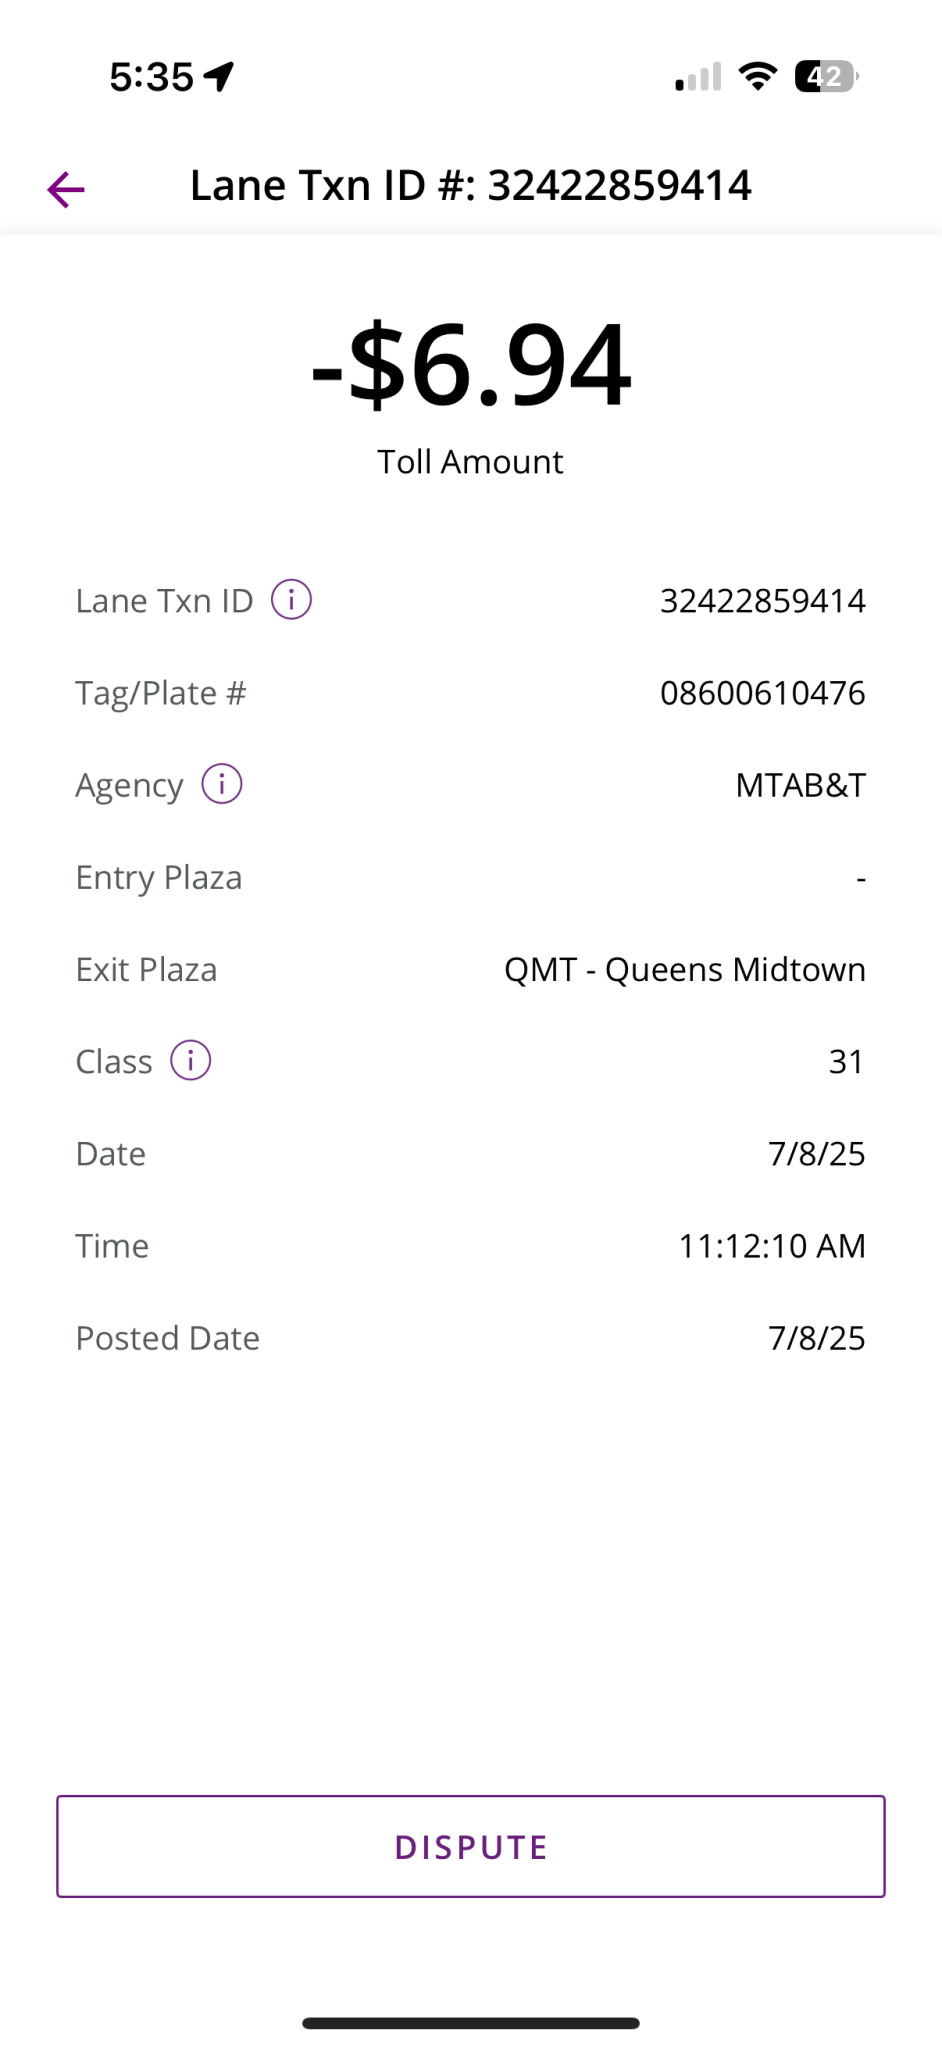
Task: Tap the status bar clock 5:35
Action: [151, 77]
